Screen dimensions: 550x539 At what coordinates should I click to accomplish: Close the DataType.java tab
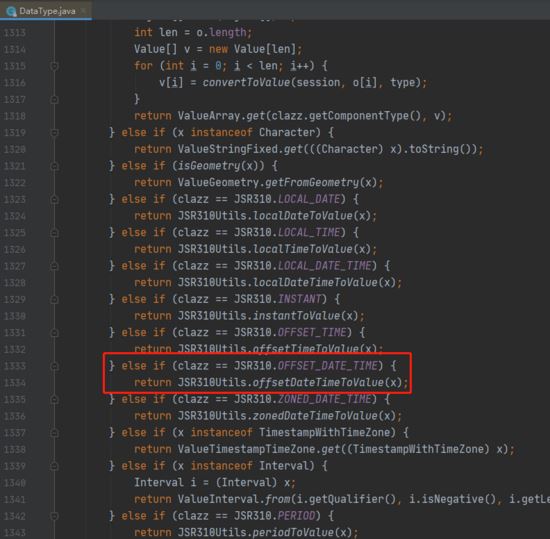tap(83, 11)
